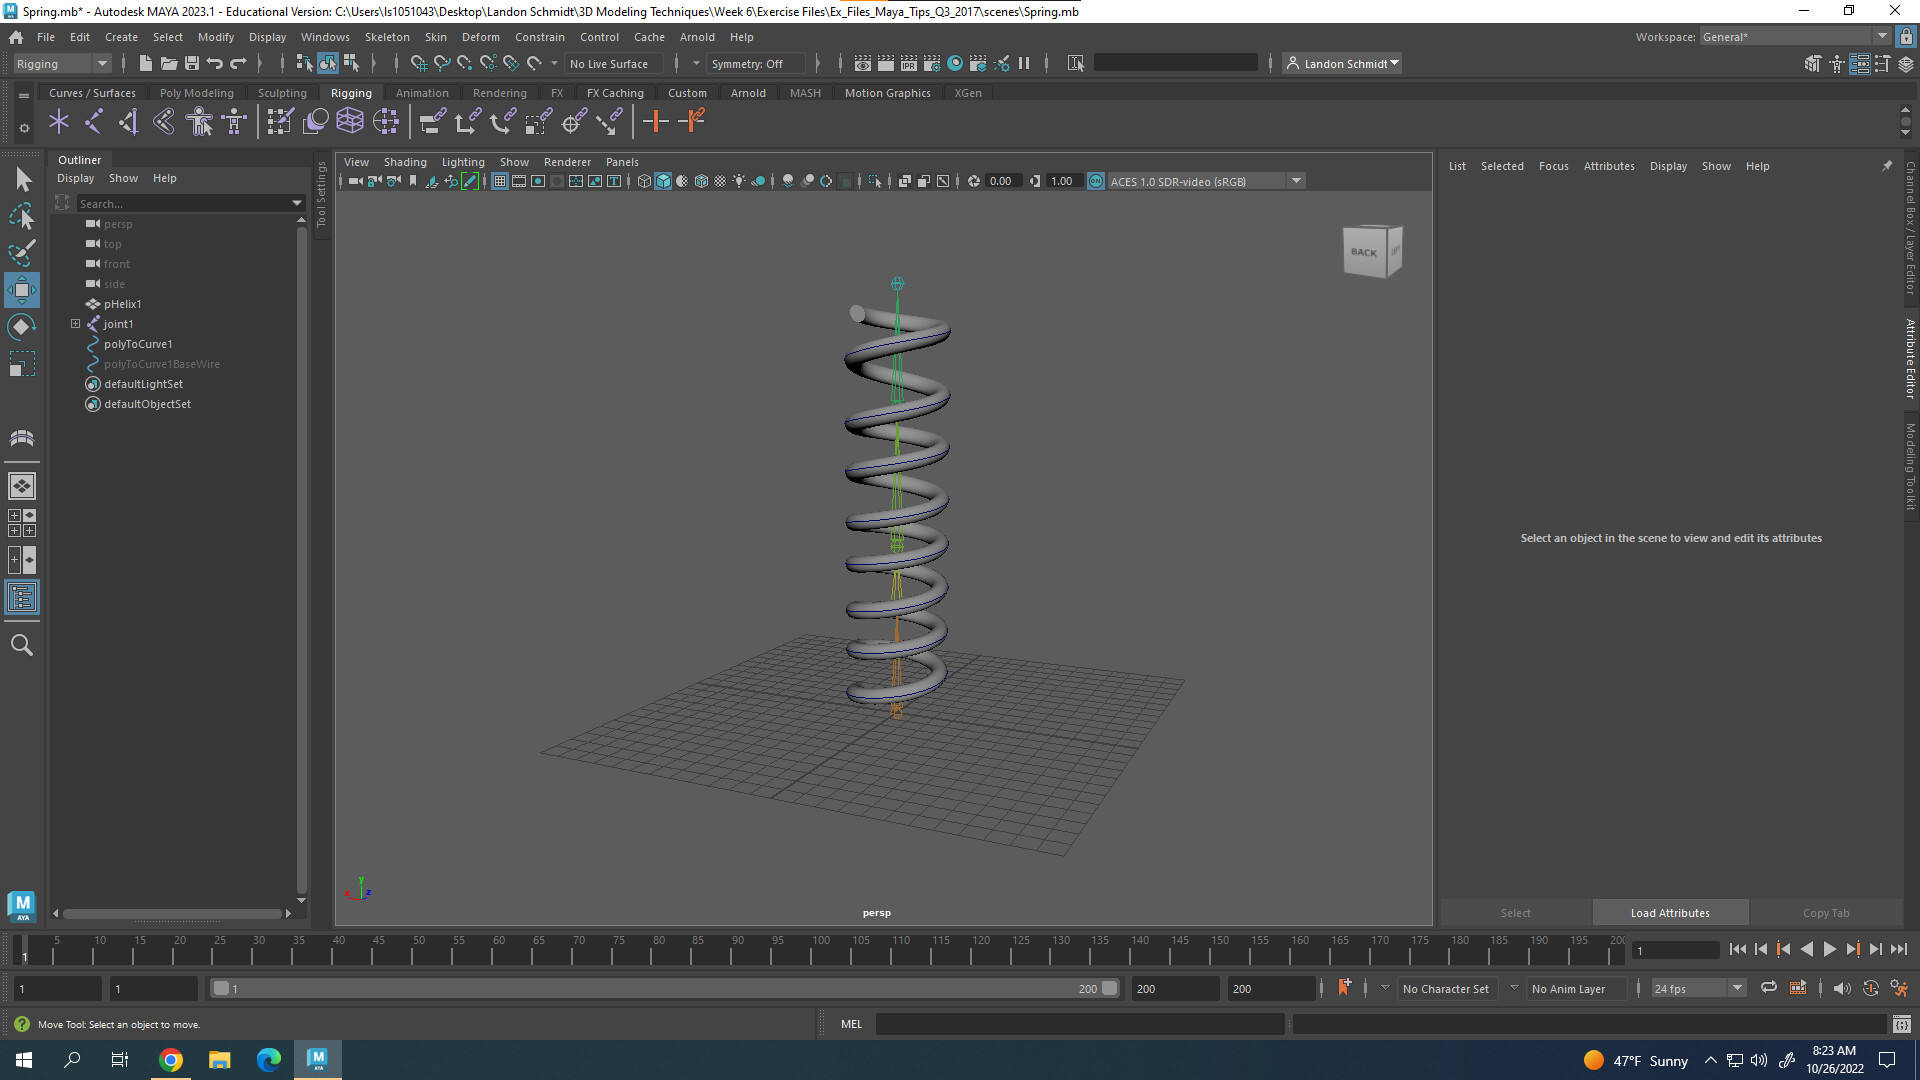Click the Snap to Grids magnet icon
The height and width of the screenshot is (1080, 1920).
click(419, 63)
